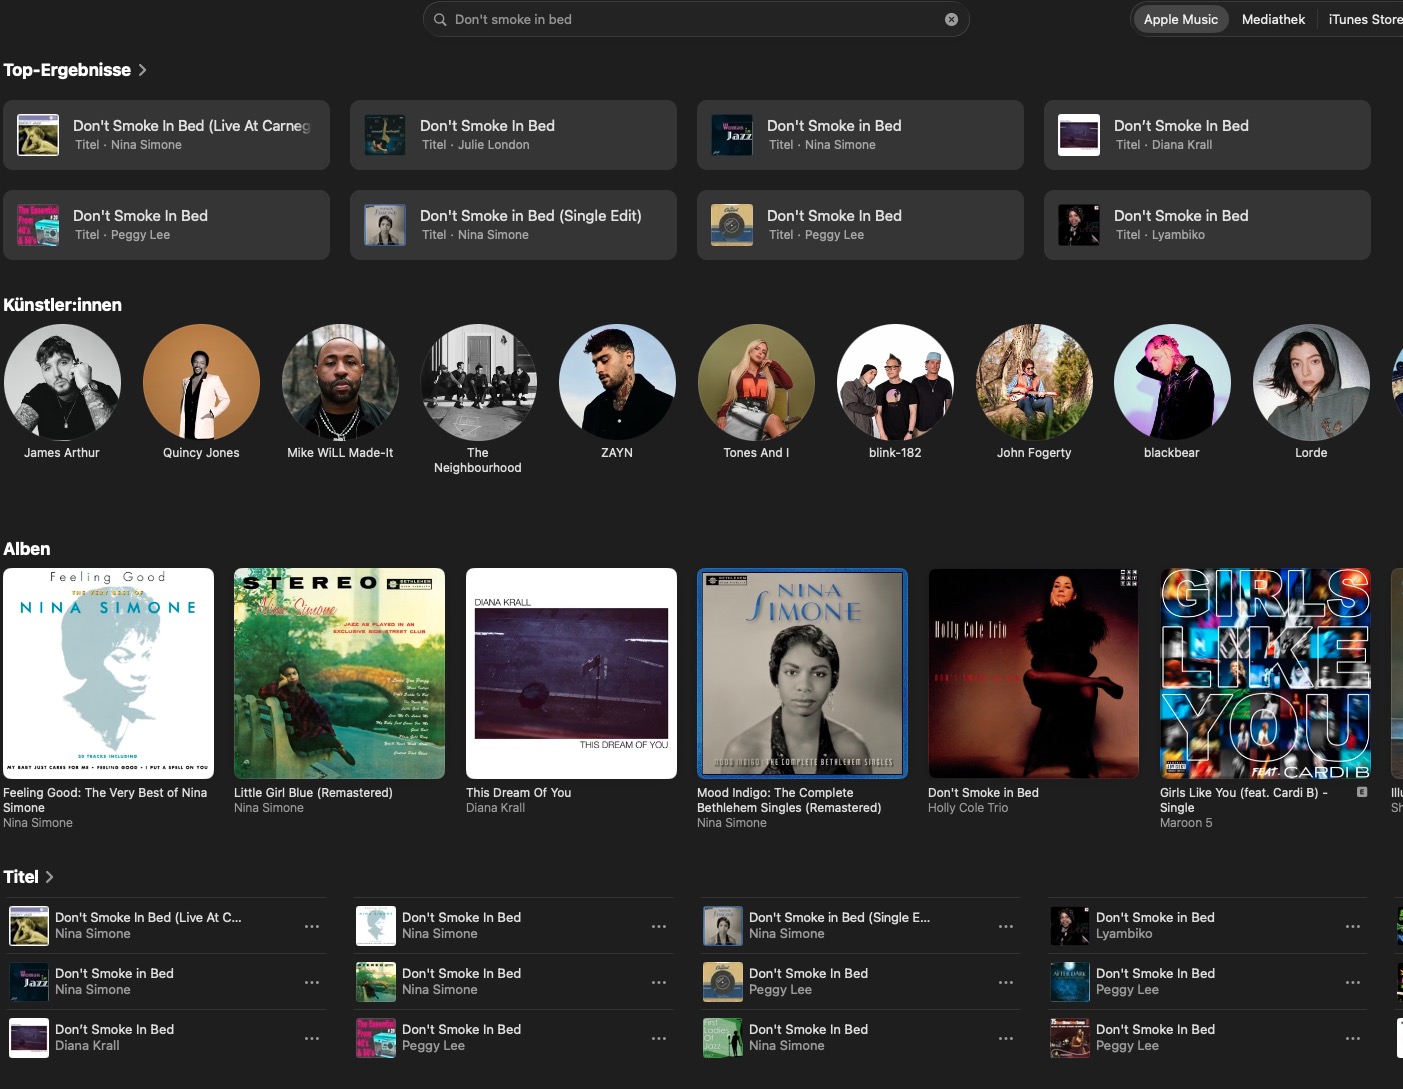Screen dimensions: 1403x1089
Task: Click the explicit badge on Girls Like You
Action: [x=1361, y=792]
